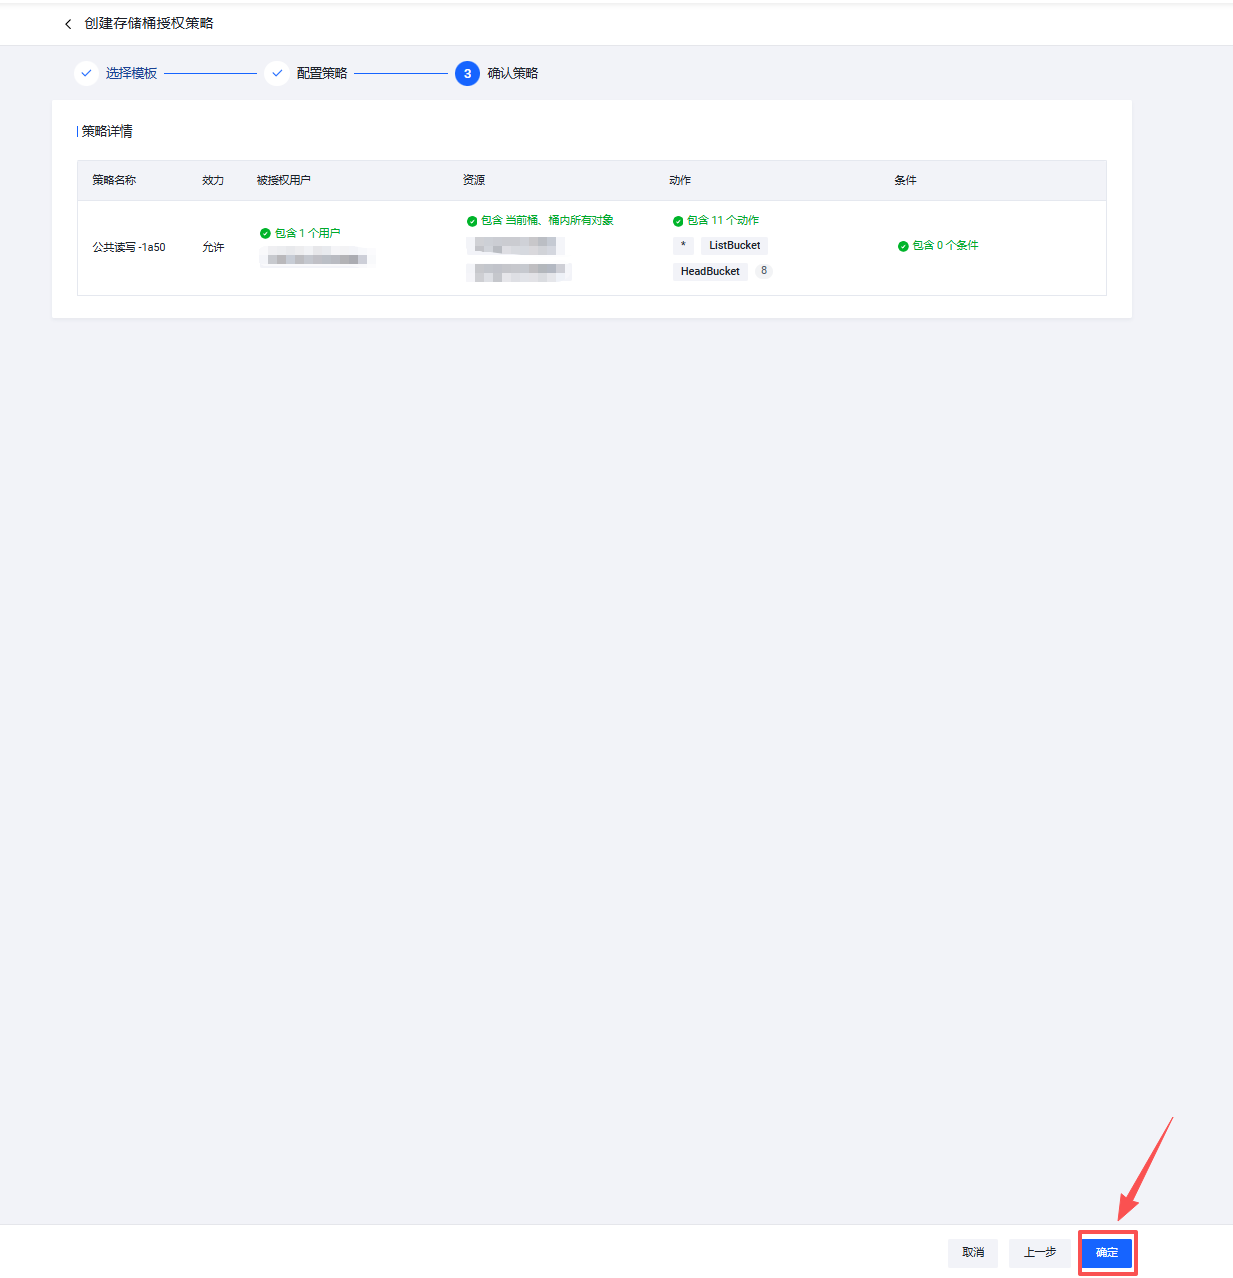Click green check icon beside 包含 1 个用户
Screen dimensions: 1233x1278
(265, 234)
